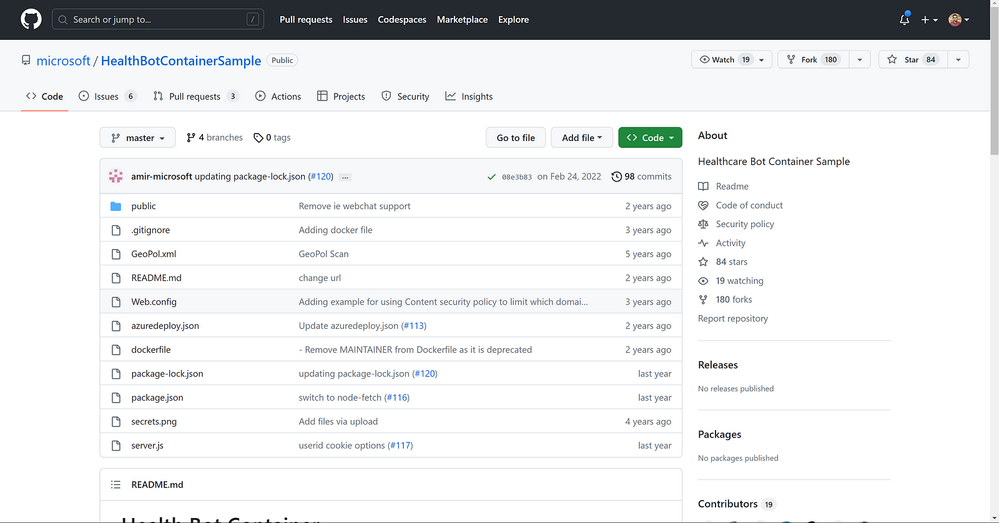999x523 pixels.
Task: Click the Report repository link
Action: pyautogui.click(x=733, y=319)
